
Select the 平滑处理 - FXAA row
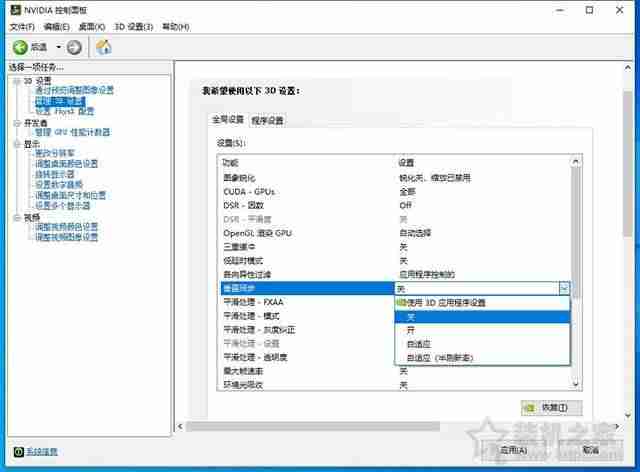pyautogui.click(x=307, y=302)
